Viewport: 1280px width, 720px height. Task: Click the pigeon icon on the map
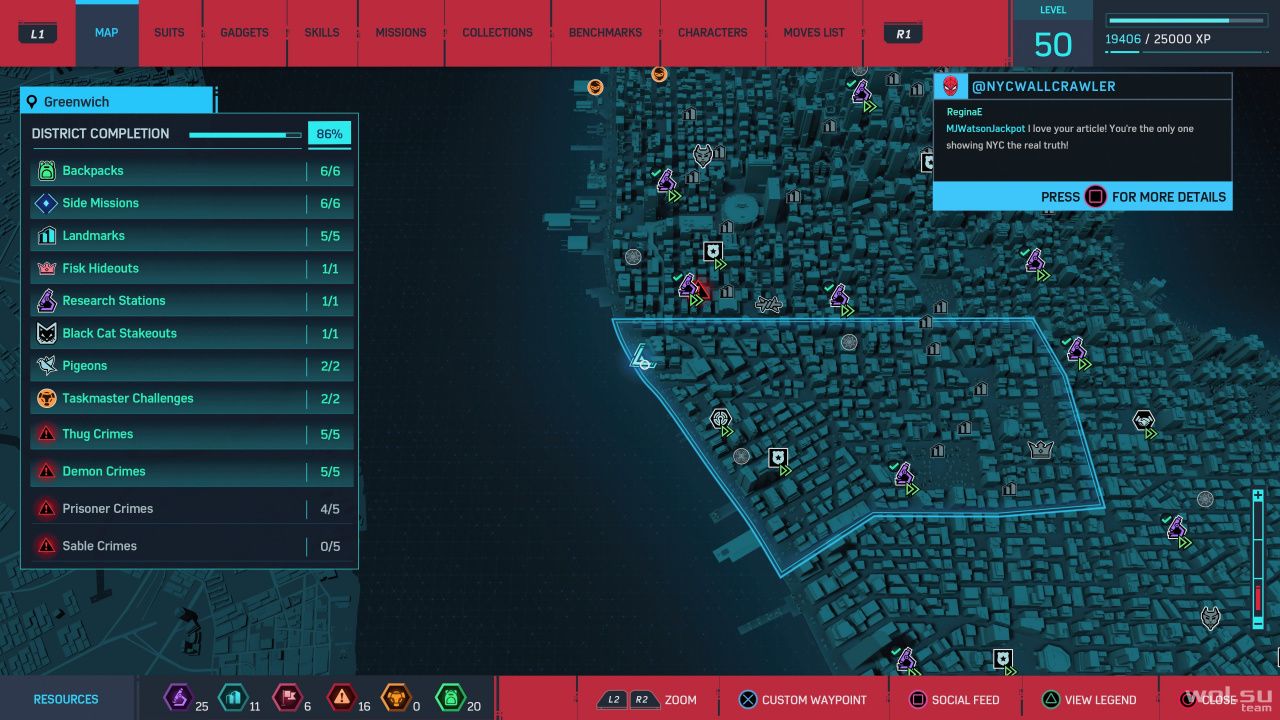pyautogui.click(x=768, y=303)
